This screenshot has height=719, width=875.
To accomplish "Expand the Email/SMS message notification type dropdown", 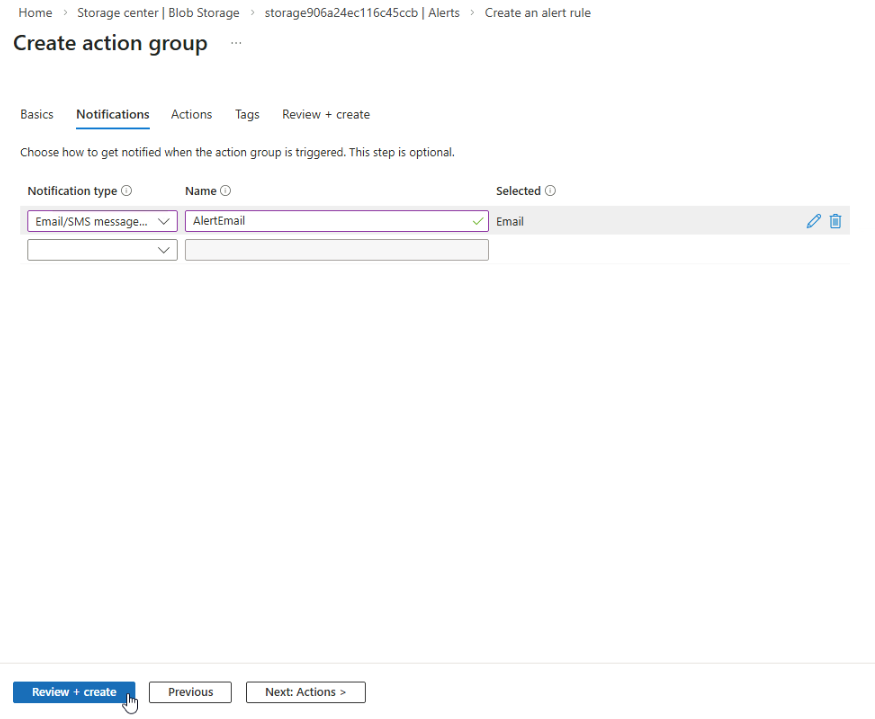I will 102,221.
